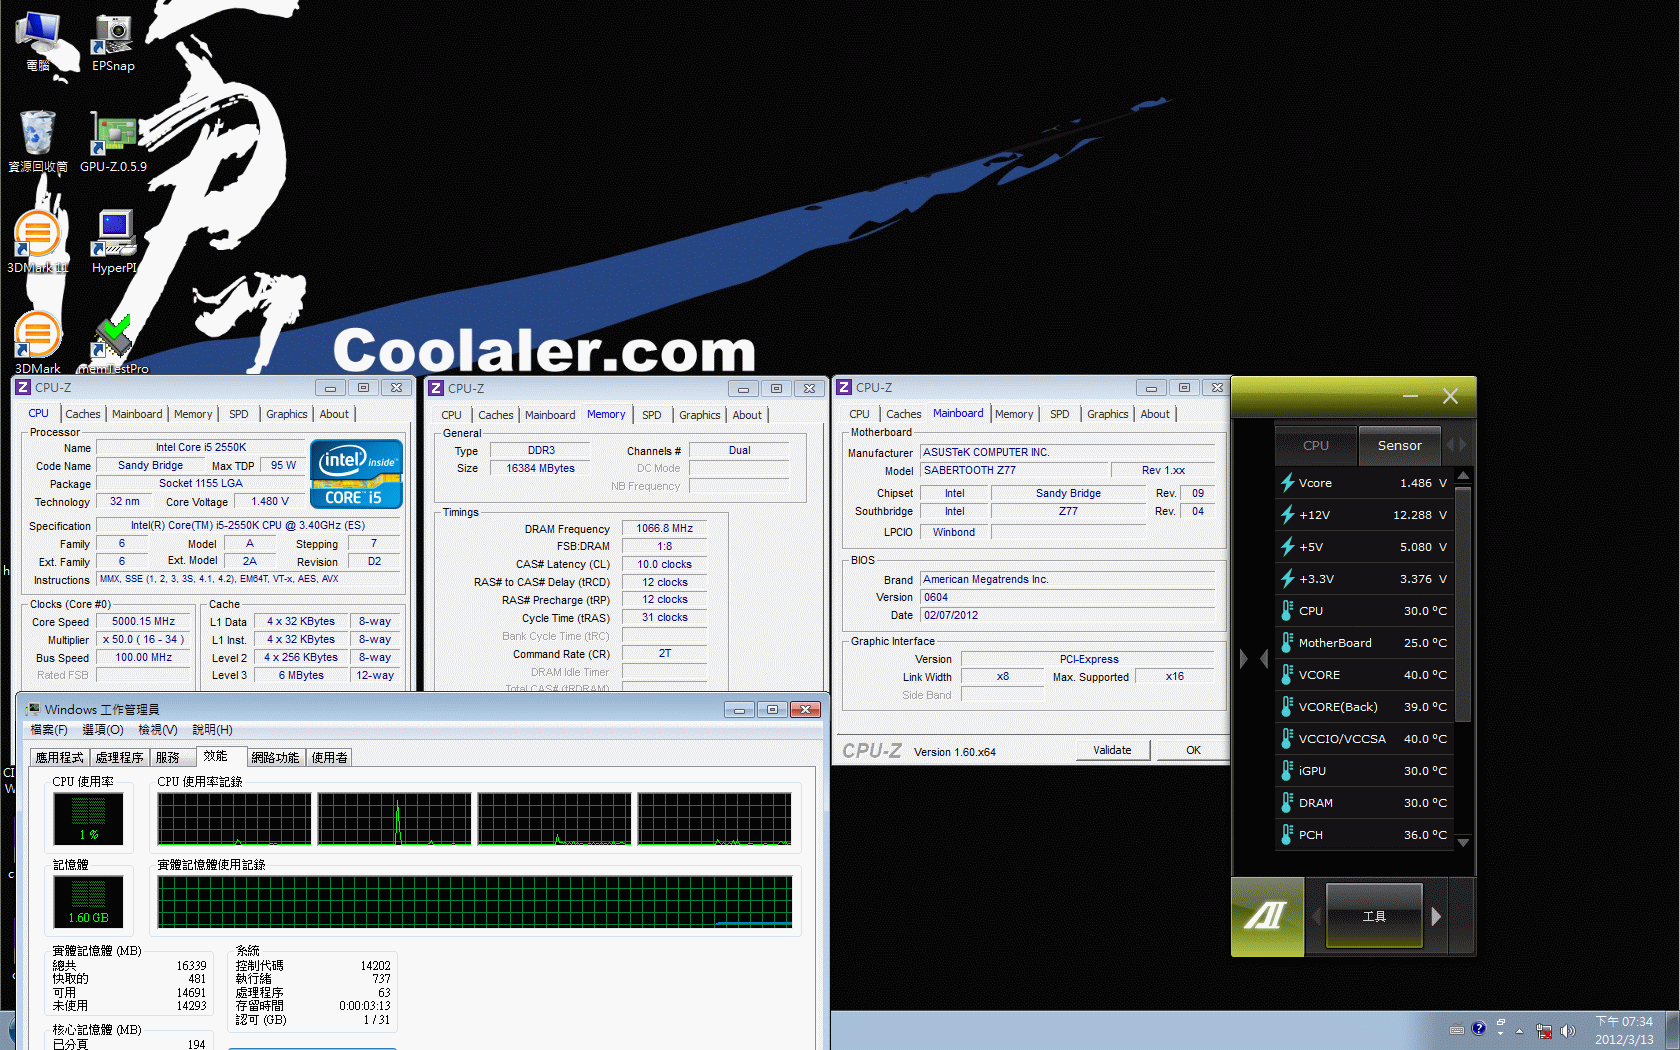Click AI Suite previous arrow beside 工具
The height and width of the screenshot is (1050, 1680).
pos(1316,916)
